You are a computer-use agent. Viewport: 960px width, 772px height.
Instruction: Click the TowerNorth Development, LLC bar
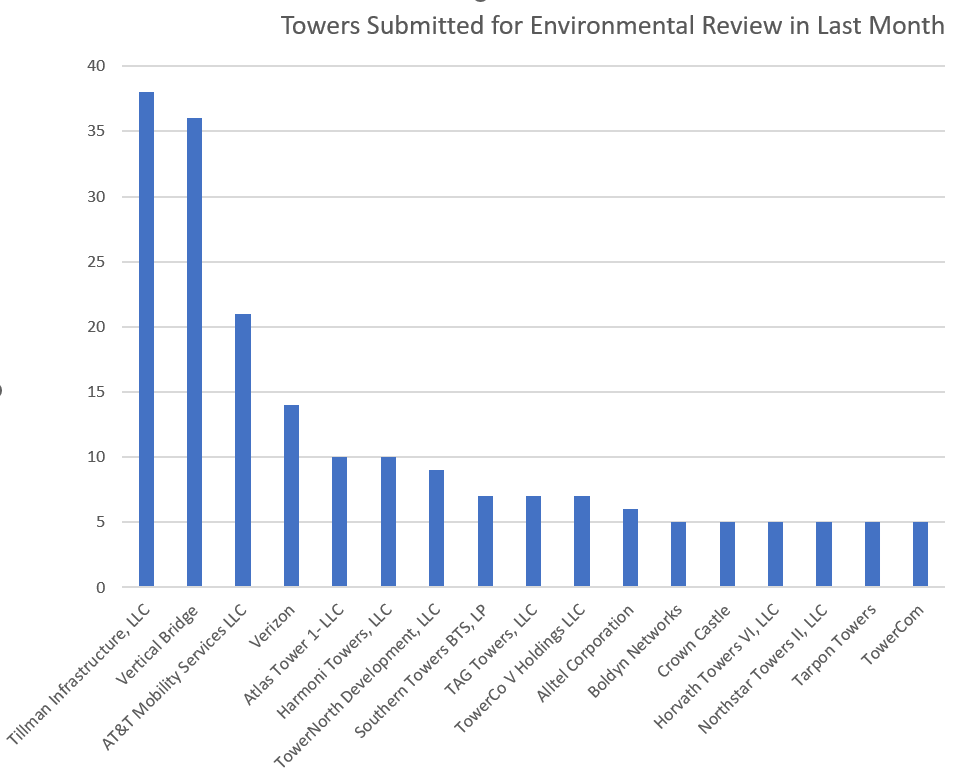436,528
